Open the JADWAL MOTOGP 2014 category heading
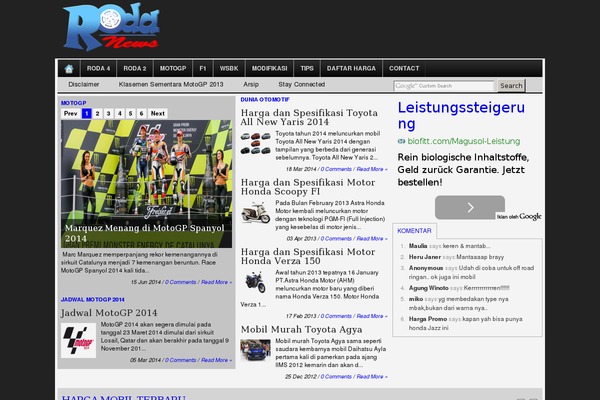Viewport: 600px width, 400px height. [x=93, y=299]
